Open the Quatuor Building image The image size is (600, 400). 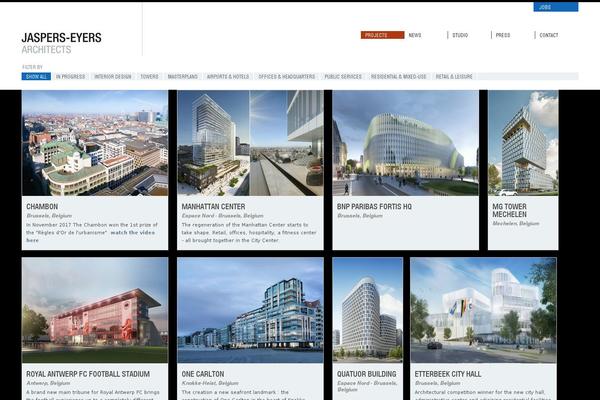(x=368, y=310)
